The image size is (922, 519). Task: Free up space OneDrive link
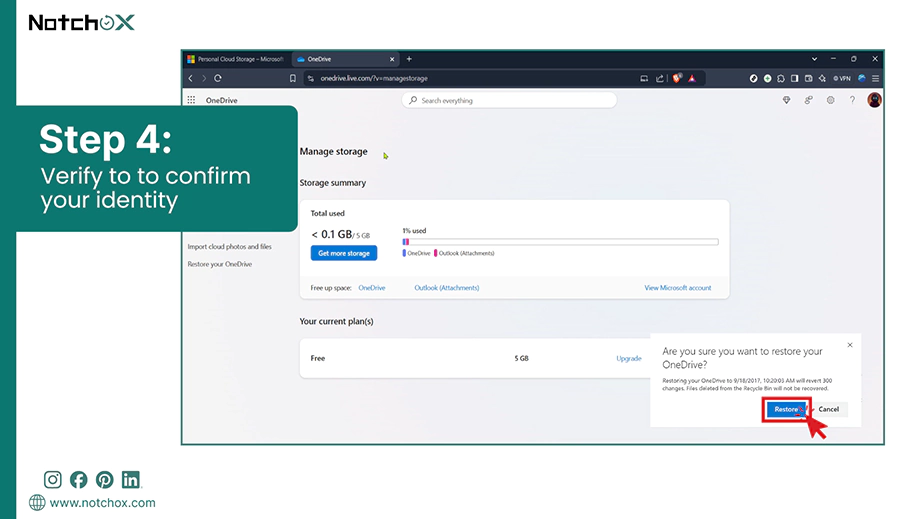(x=372, y=287)
